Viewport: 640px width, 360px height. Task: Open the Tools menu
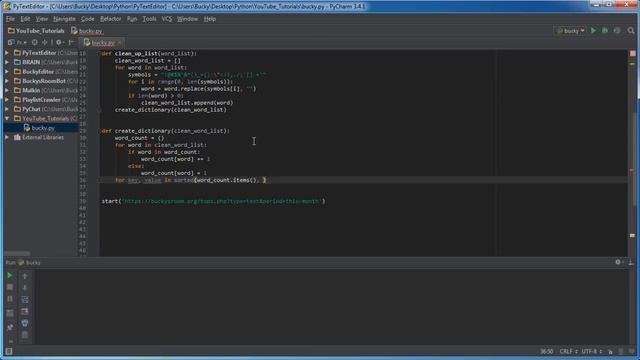pyautogui.click(x=149, y=19)
